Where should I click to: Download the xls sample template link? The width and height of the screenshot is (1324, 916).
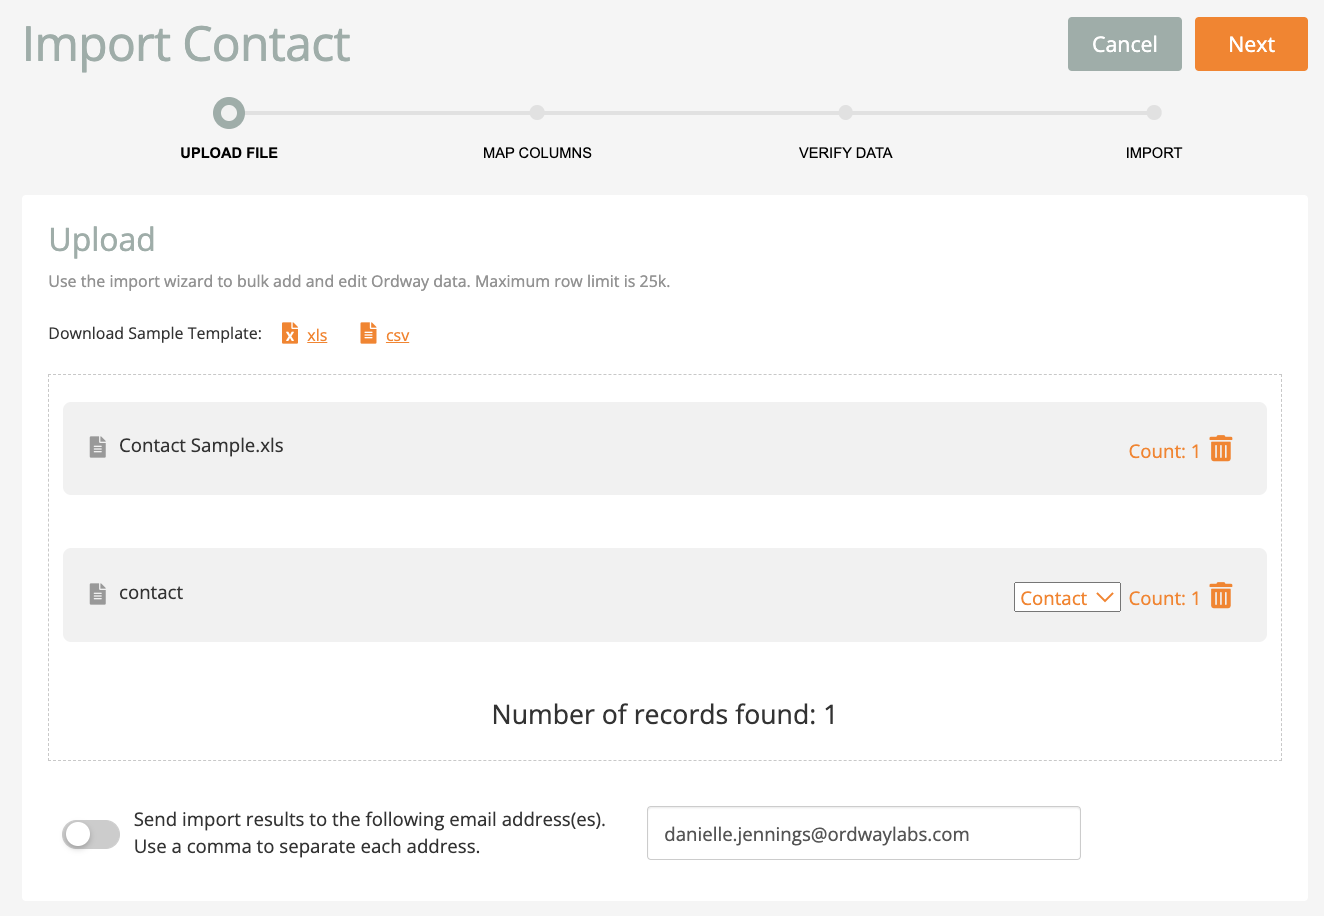point(317,335)
